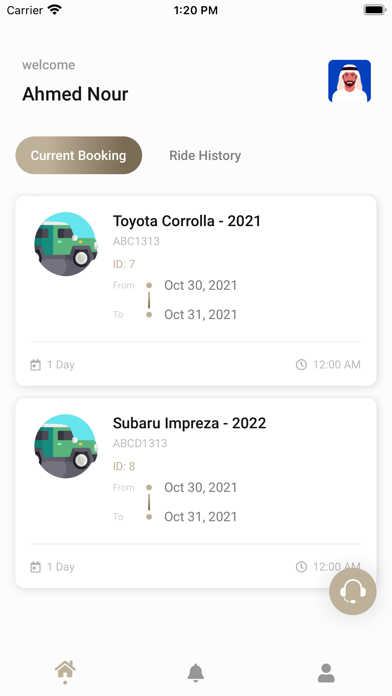Tap the Ahmed Nour name heading
This screenshot has width=392, height=696.
pos(75,94)
